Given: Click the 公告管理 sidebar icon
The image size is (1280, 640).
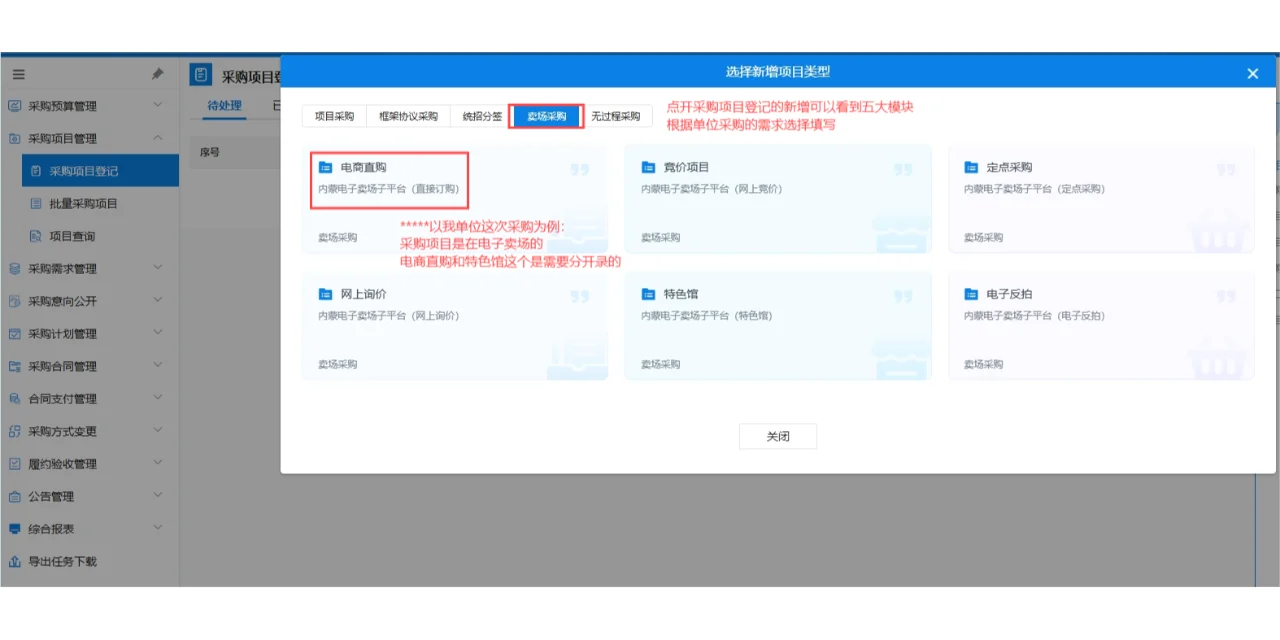Looking at the screenshot, I should click(15, 496).
